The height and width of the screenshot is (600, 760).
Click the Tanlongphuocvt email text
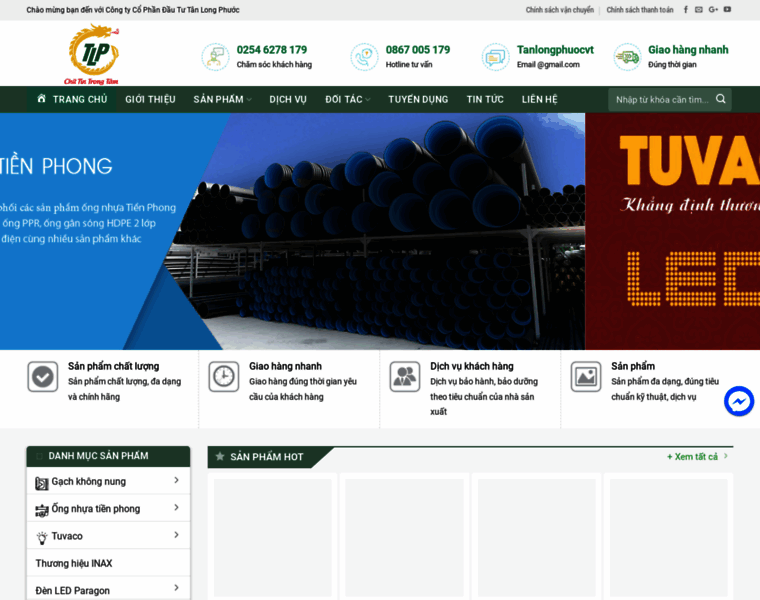point(555,49)
